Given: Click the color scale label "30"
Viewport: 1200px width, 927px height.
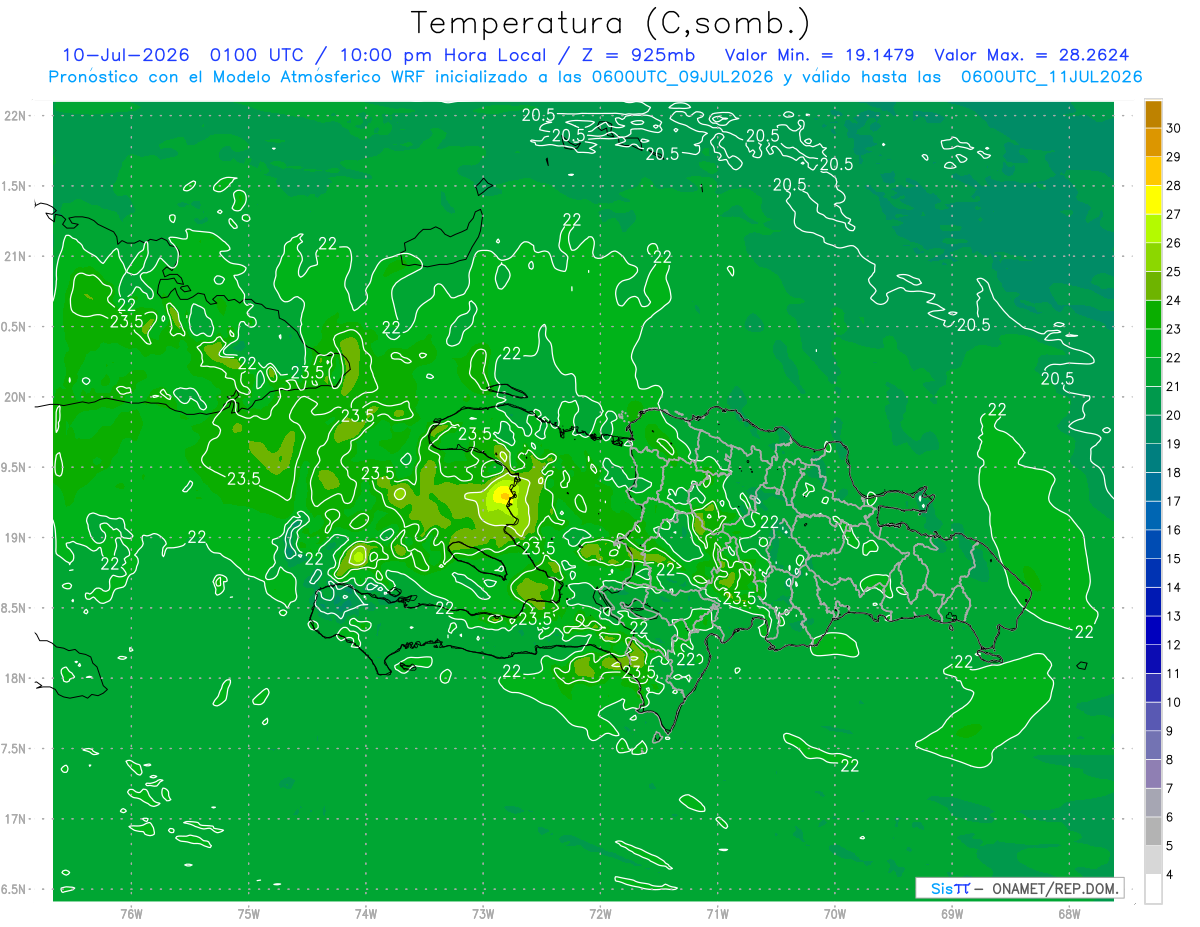Looking at the screenshot, I should click(x=1174, y=128).
